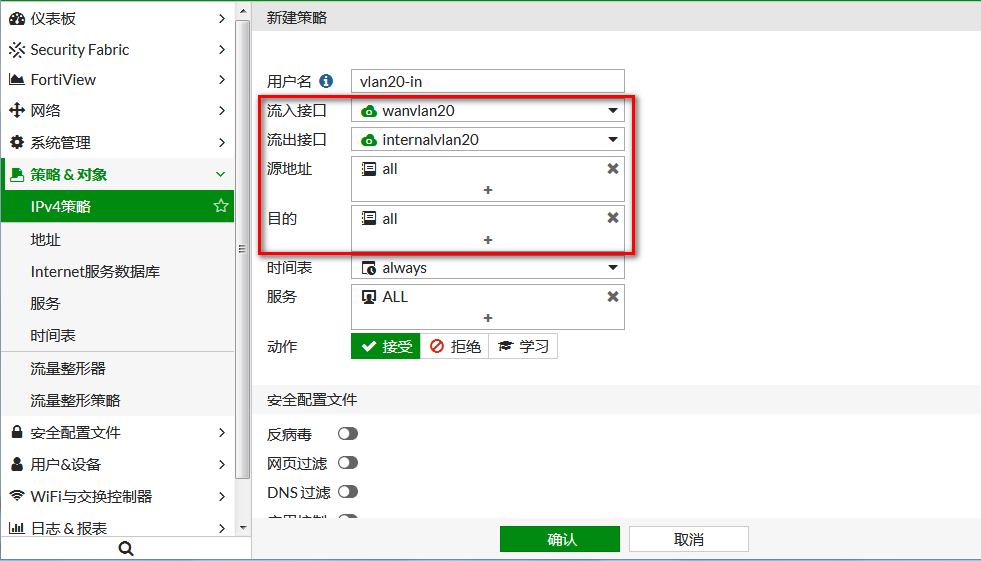The image size is (981, 561).
Task: Click the 确认 button
Action: point(560,539)
